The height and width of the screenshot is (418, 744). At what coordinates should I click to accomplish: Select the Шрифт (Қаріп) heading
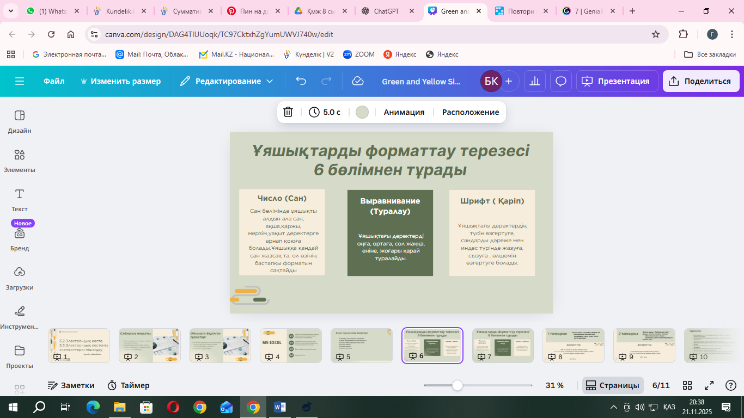(x=492, y=201)
